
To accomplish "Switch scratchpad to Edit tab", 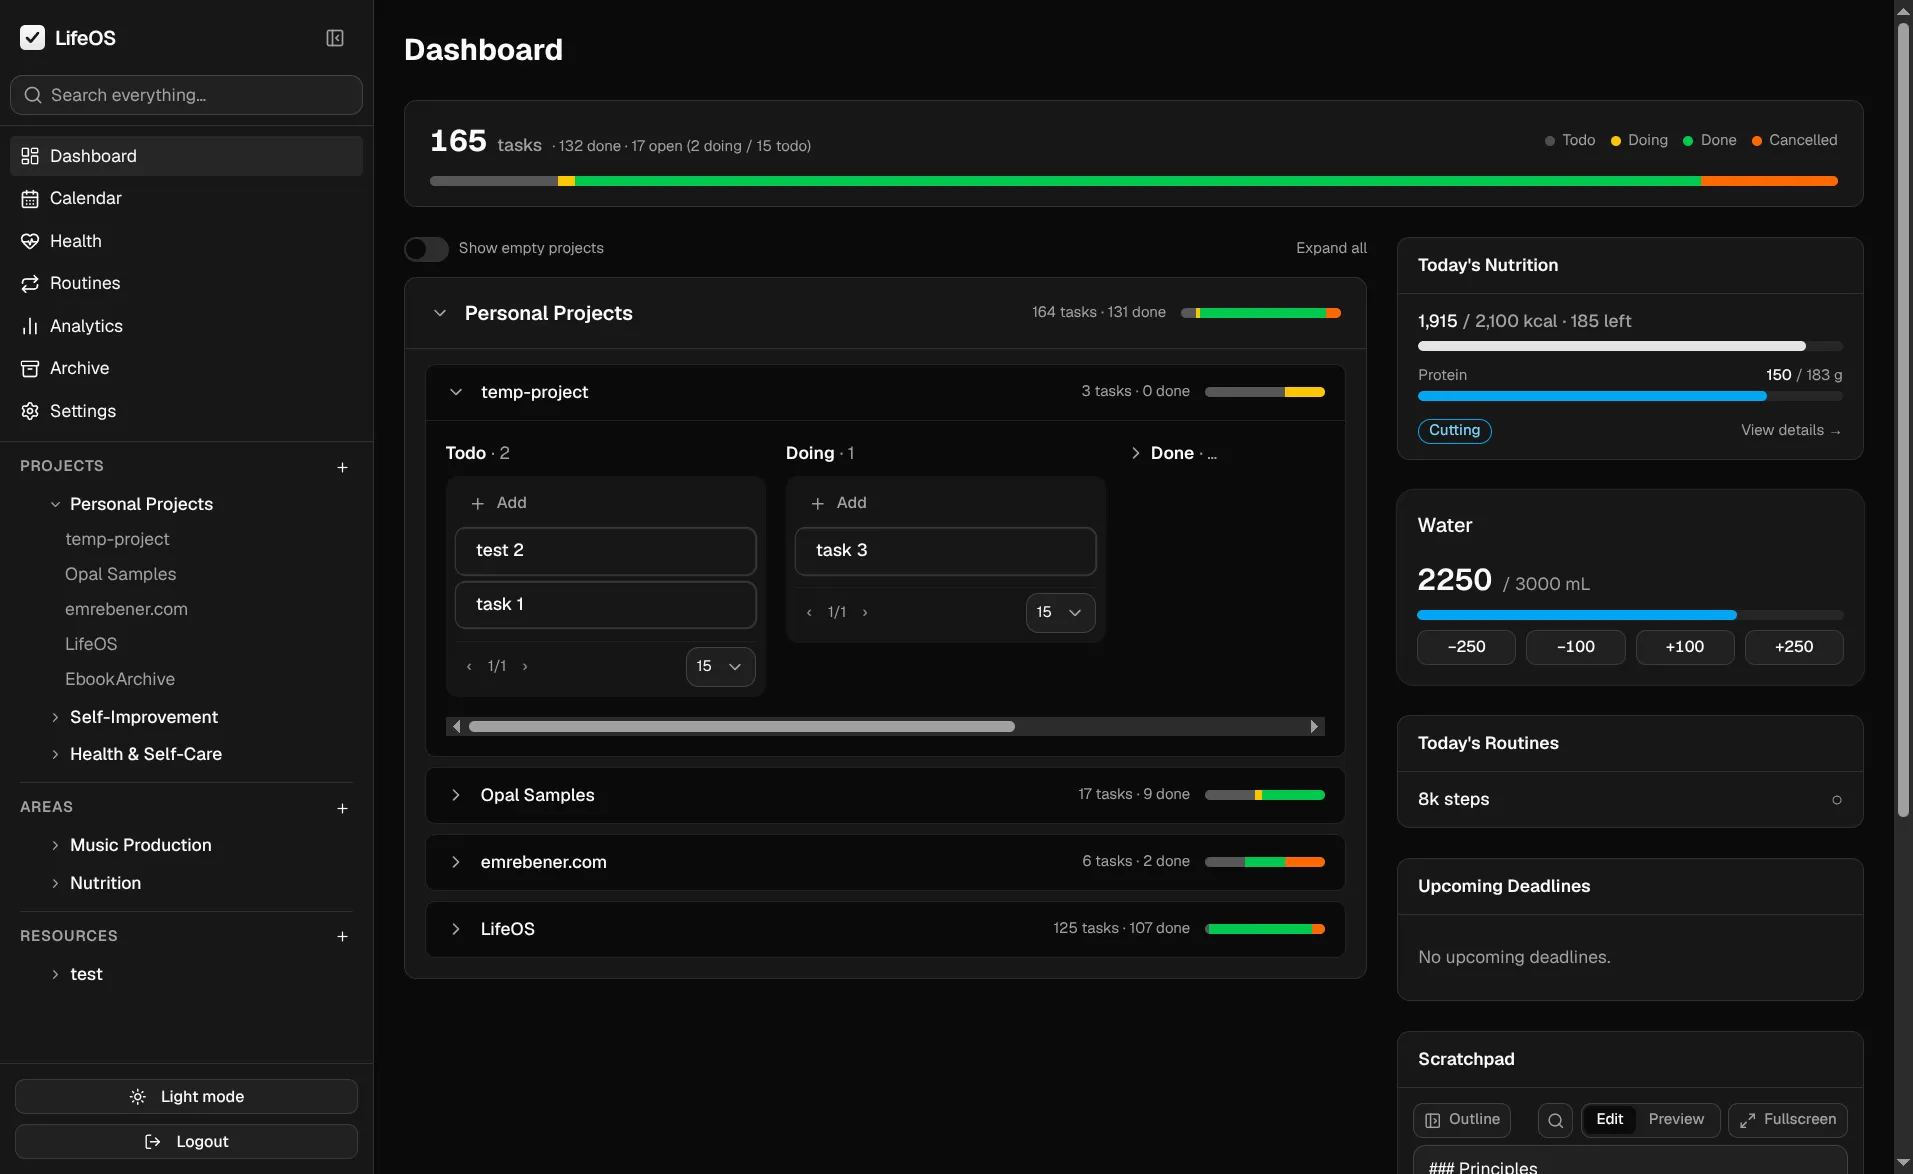I will 1609,1120.
